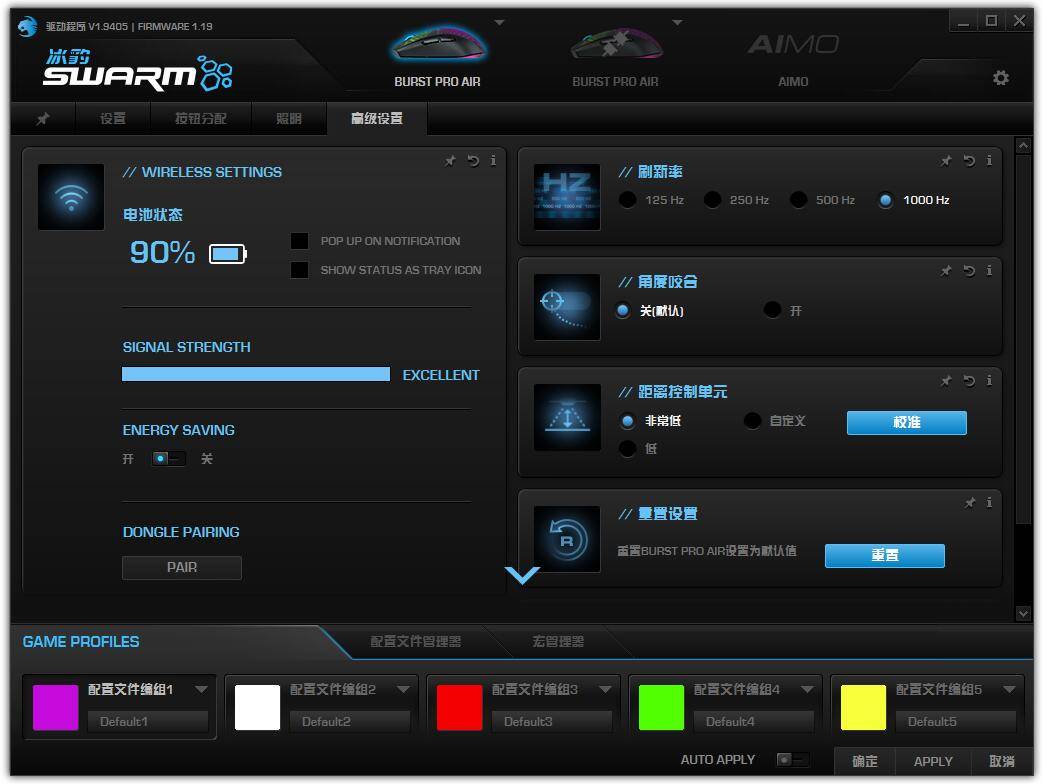The image size is (1044, 784).
Task: Expand the 配置文件编组5 profile dropdown
Action: [x=1009, y=689]
